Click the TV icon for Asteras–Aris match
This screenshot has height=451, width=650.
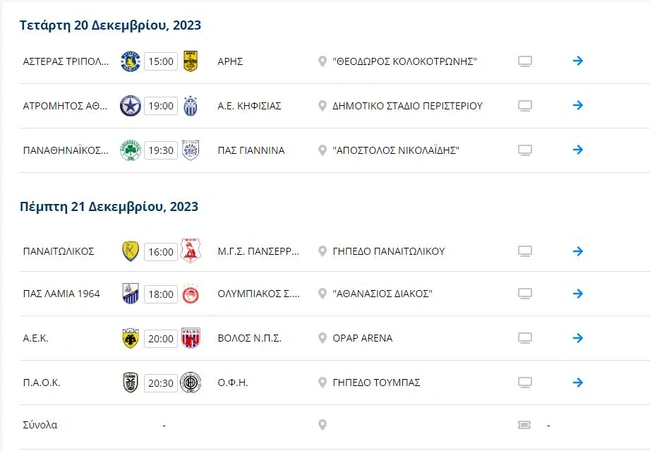coord(525,61)
